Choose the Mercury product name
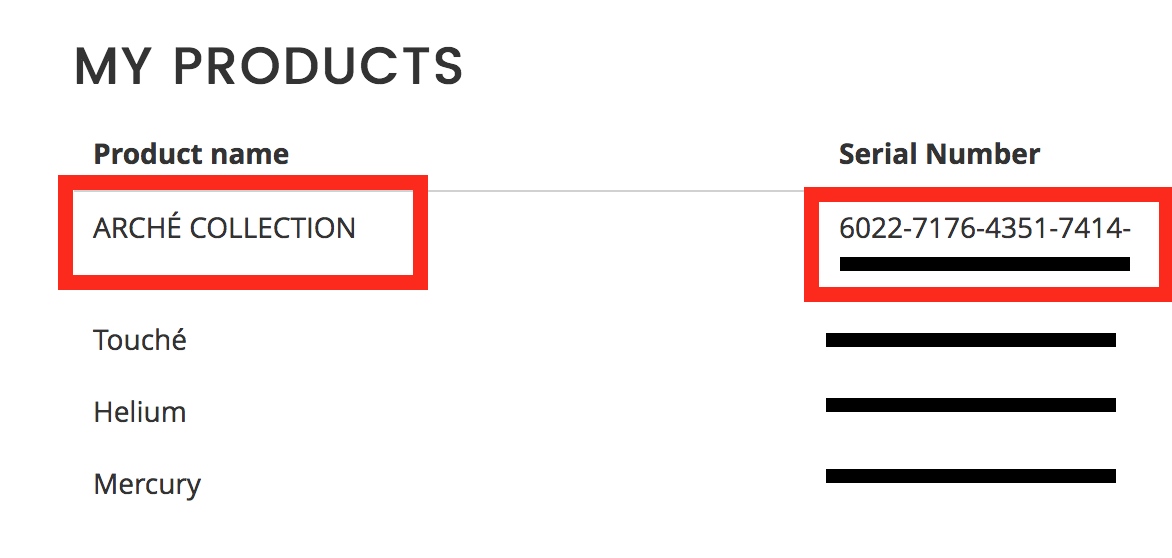The width and height of the screenshot is (1172, 558). [x=147, y=485]
